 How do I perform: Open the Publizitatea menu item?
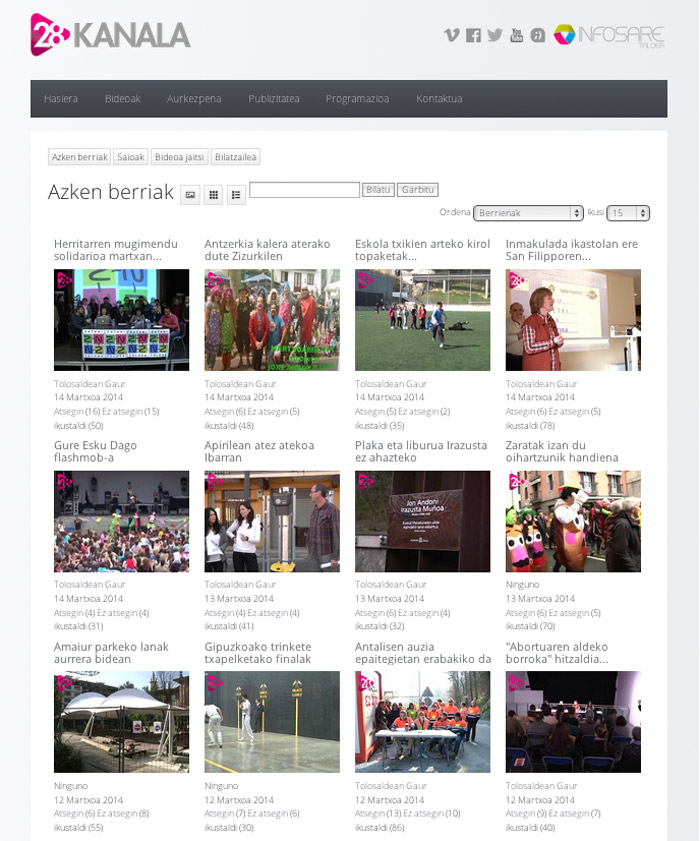274,99
